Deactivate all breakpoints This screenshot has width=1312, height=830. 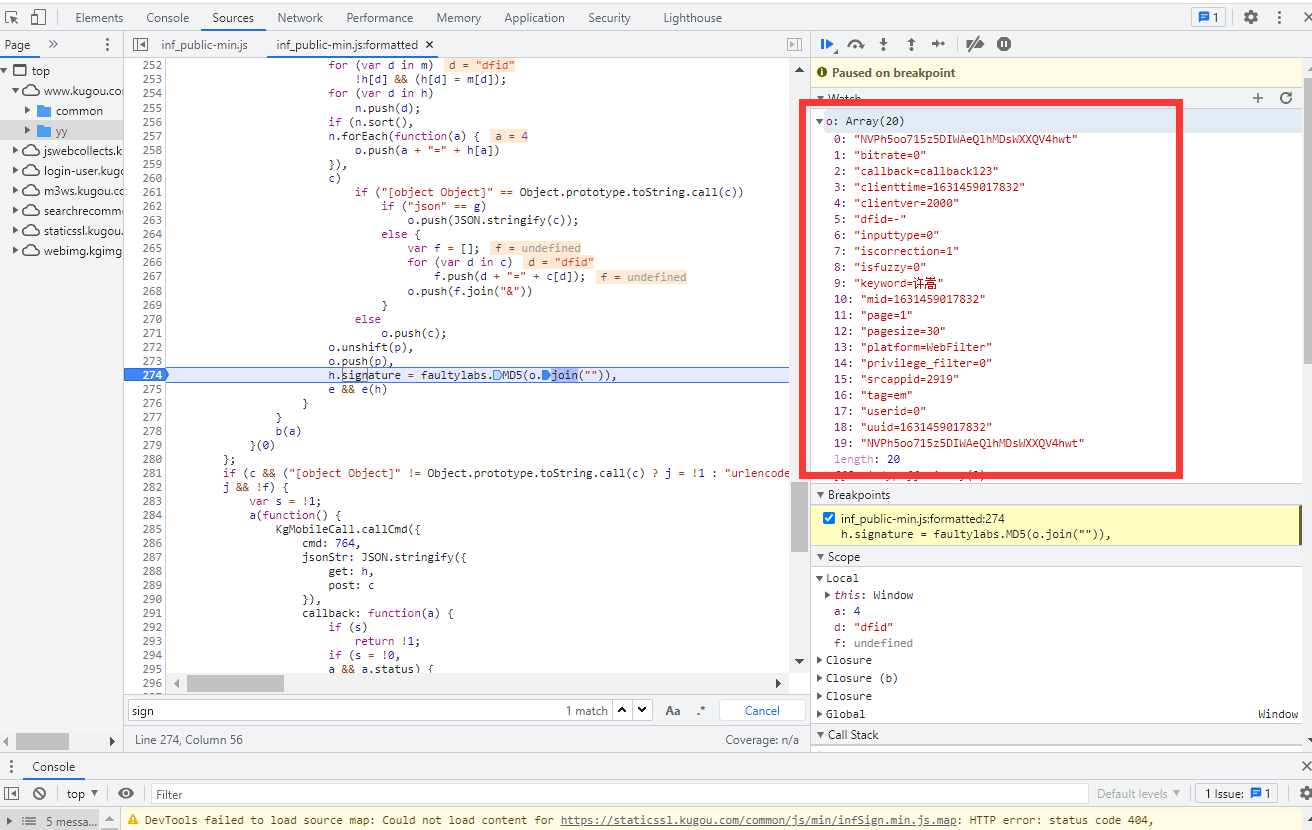coord(975,44)
